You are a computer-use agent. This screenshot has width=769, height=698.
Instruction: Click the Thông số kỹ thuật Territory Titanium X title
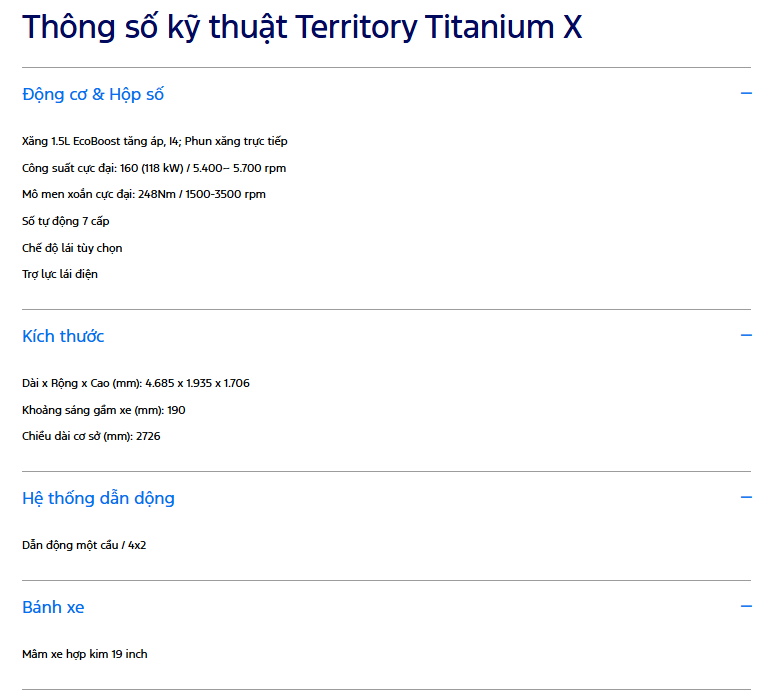coord(302,27)
